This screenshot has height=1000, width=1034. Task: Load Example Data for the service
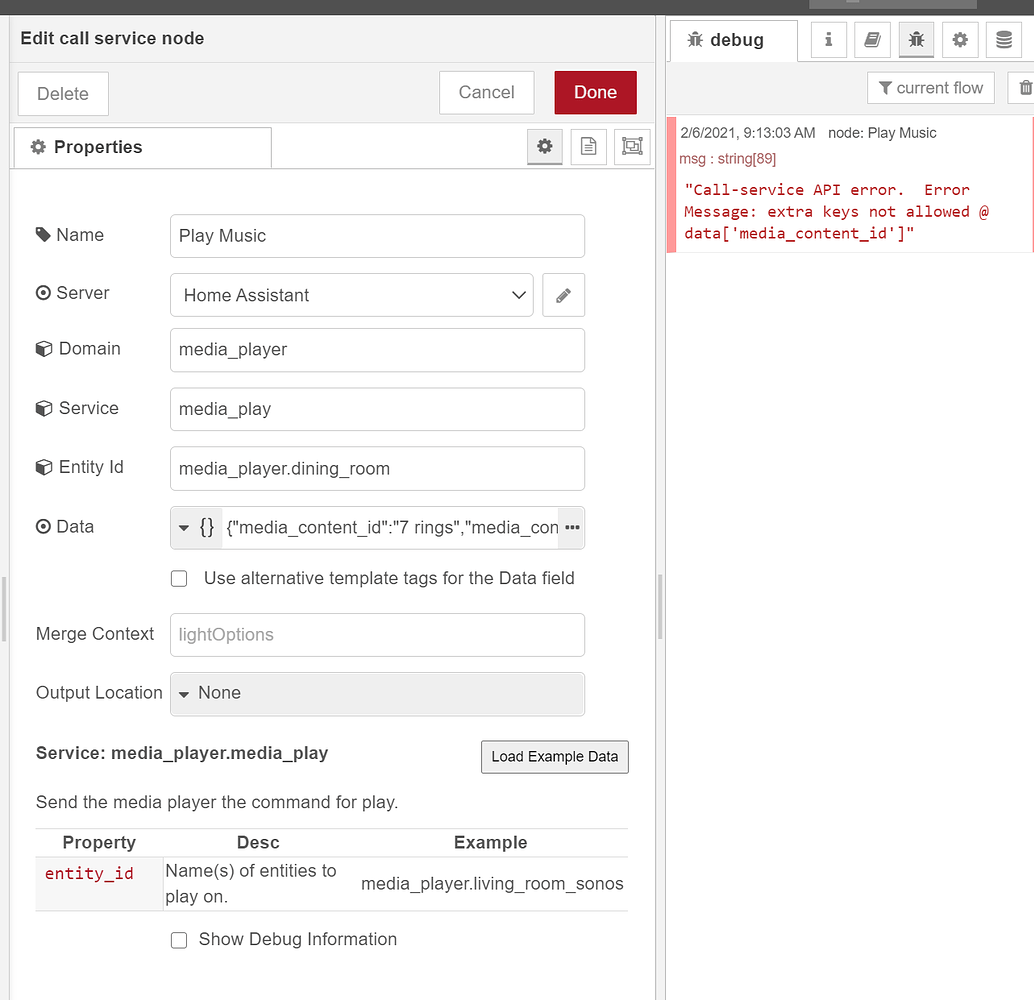pyautogui.click(x=555, y=757)
